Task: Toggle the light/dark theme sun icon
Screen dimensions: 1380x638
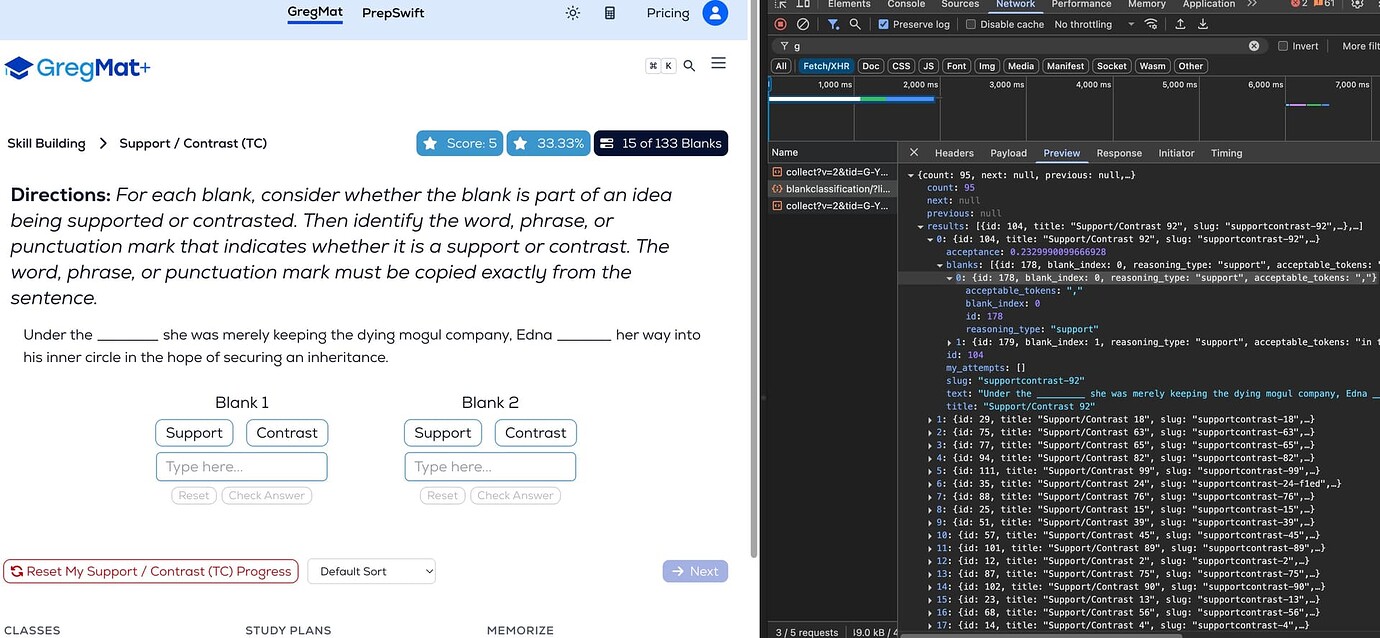Action: click(x=572, y=13)
